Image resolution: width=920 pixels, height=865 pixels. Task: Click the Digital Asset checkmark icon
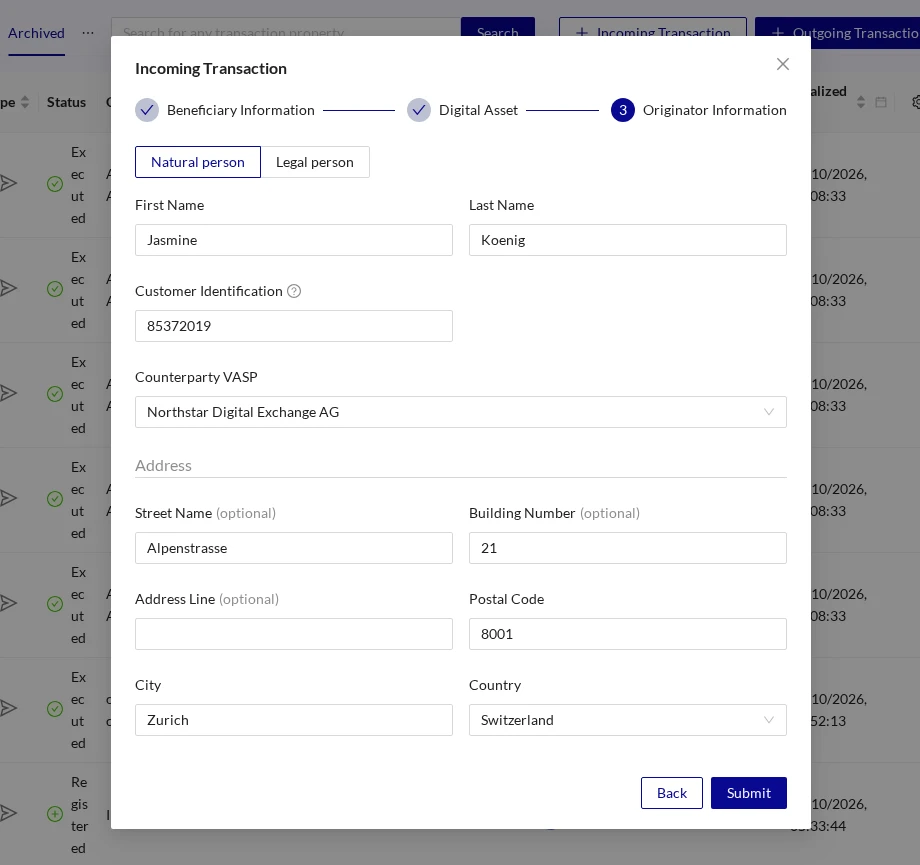419,110
